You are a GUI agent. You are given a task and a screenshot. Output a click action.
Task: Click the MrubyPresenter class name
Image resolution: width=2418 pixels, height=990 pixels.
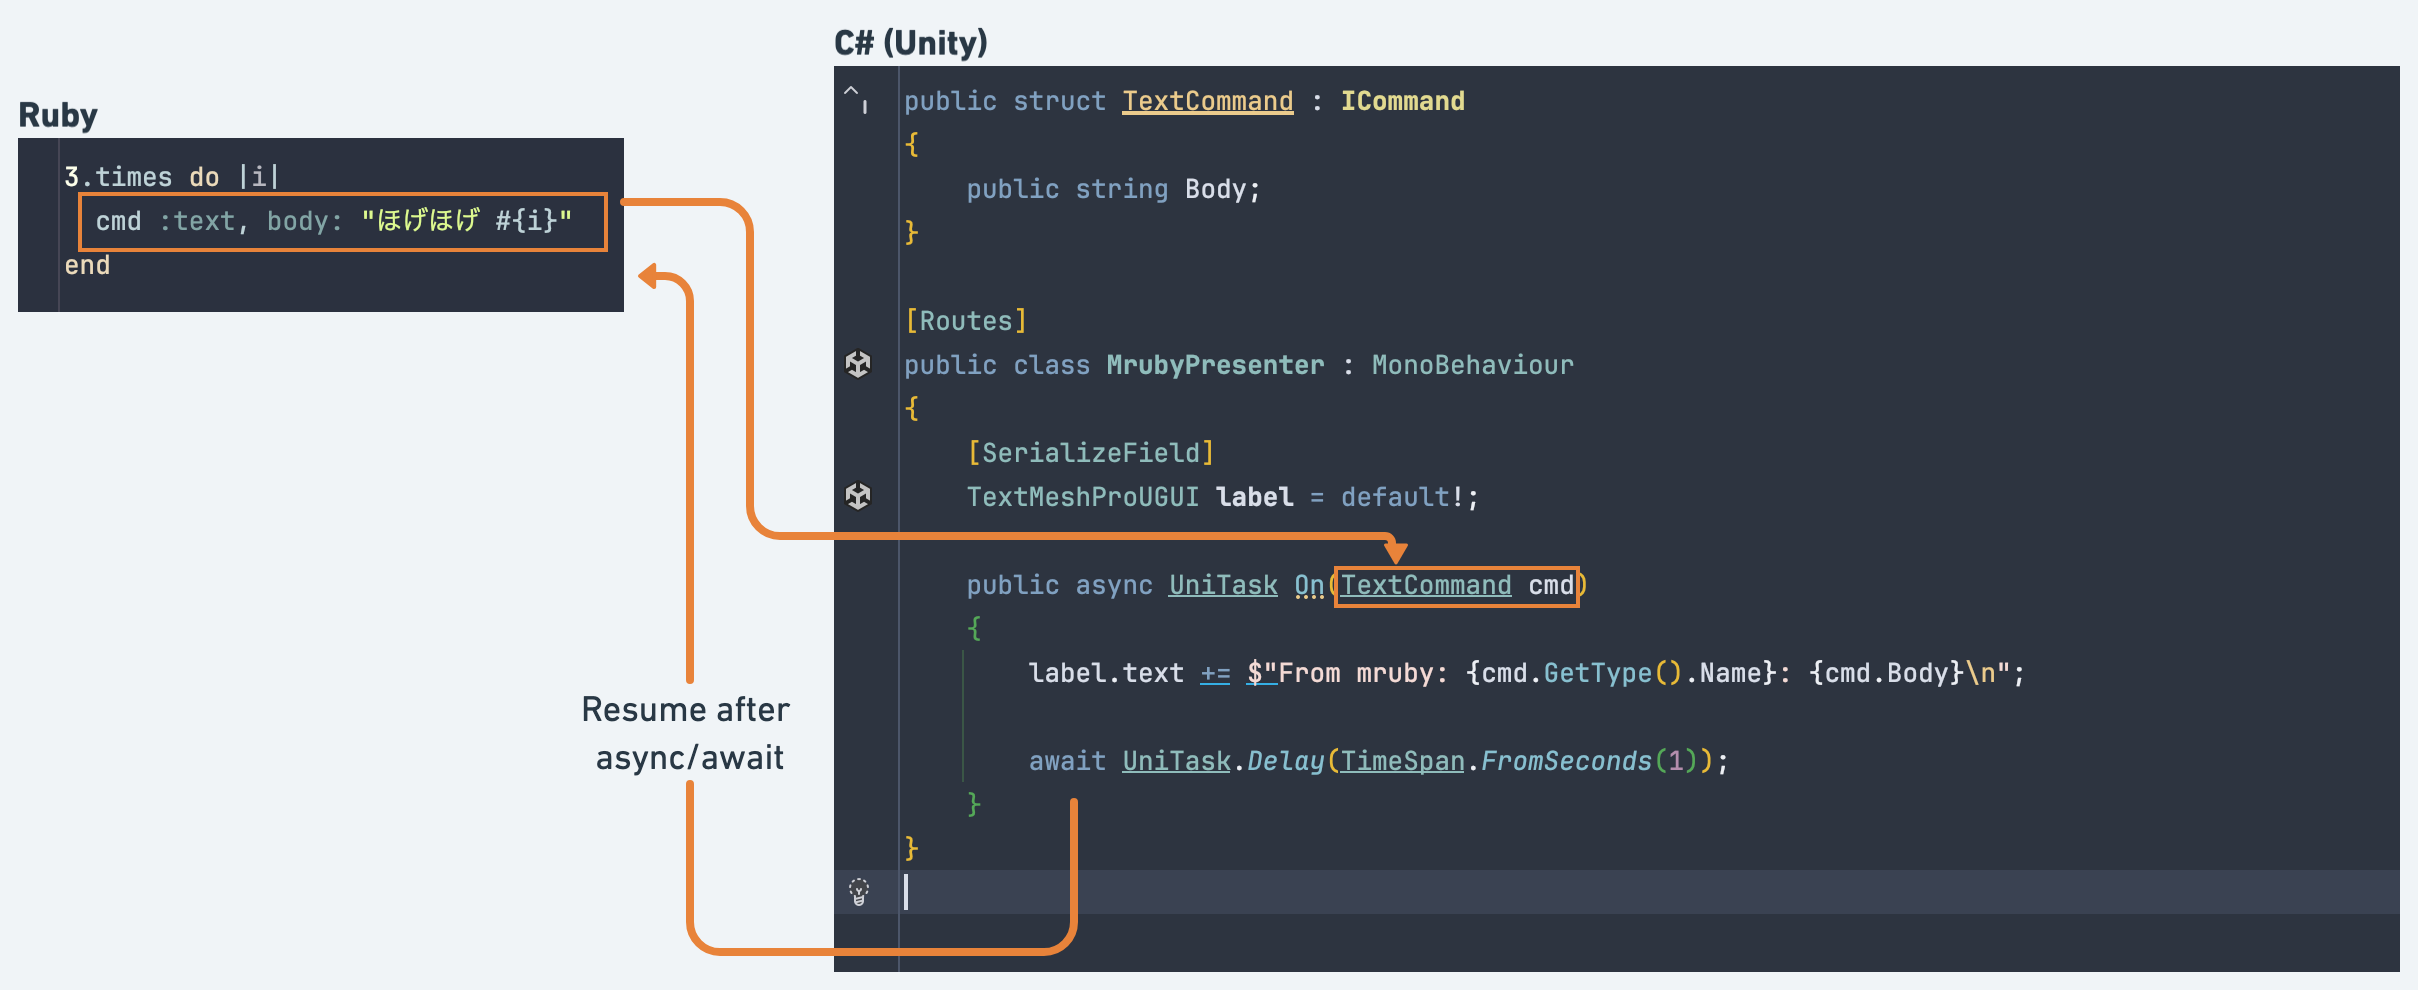1215,365
